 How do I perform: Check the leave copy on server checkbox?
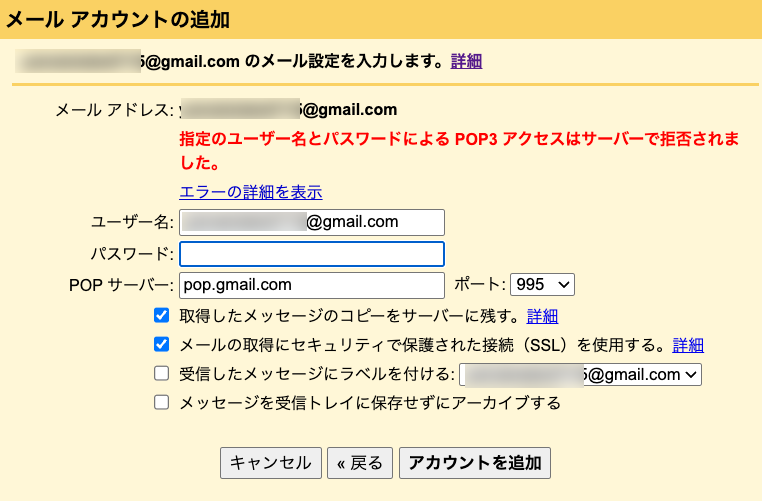[x=161, y=316]
